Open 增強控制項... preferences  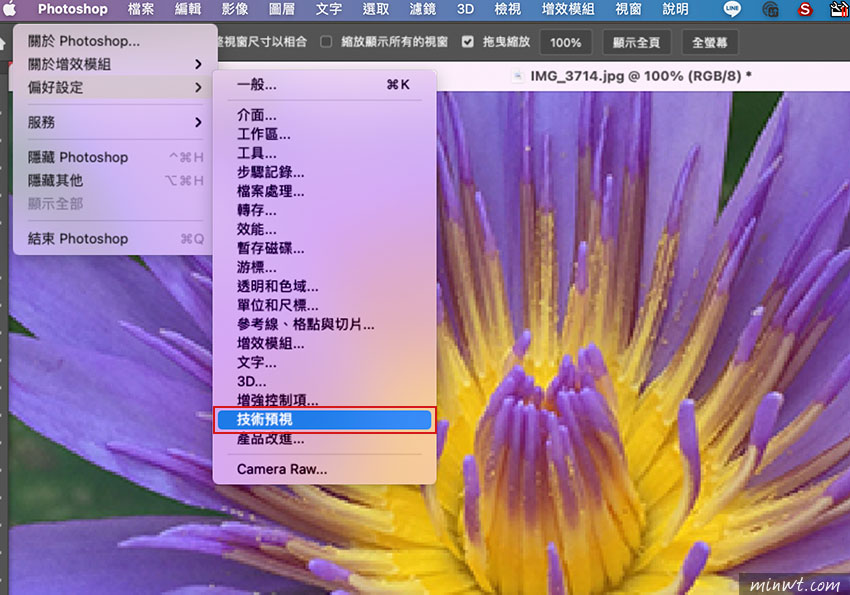pos(324,400)
